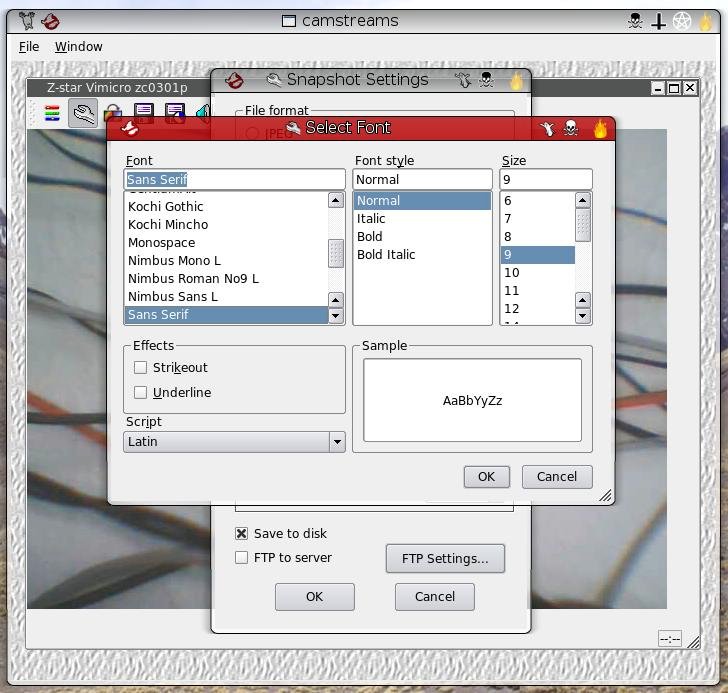Image resolution: width=728 pixels, height=693 pixels.
Task: Click the ghost icon in Snapshot Settings title bar
Action: pyautogui.click(x=463, y=80)
